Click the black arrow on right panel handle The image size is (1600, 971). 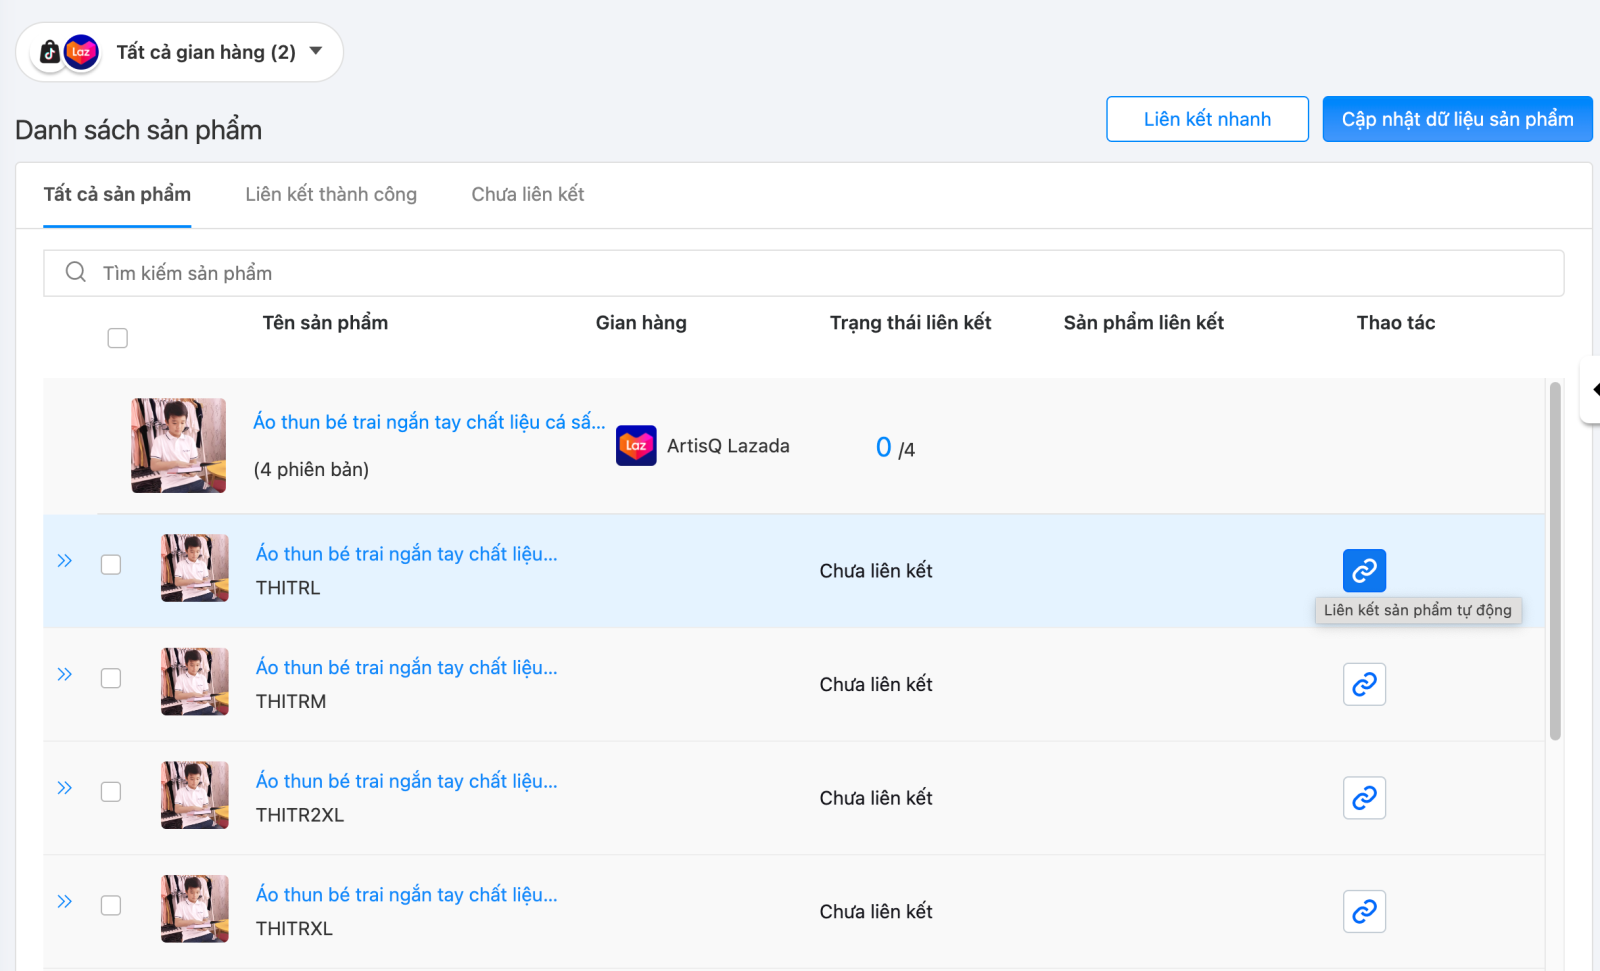coord(1595,389)
